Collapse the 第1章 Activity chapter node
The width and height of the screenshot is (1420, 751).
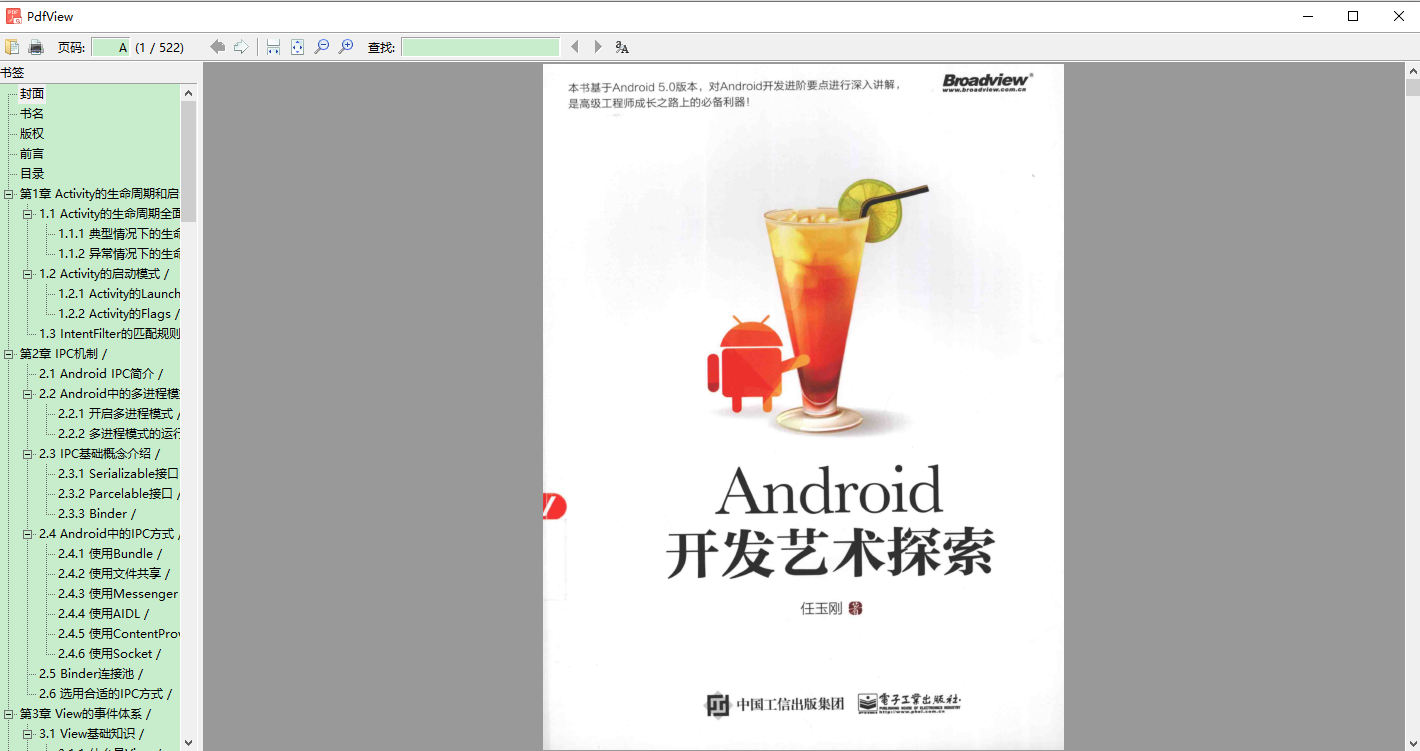pos(9,194)
